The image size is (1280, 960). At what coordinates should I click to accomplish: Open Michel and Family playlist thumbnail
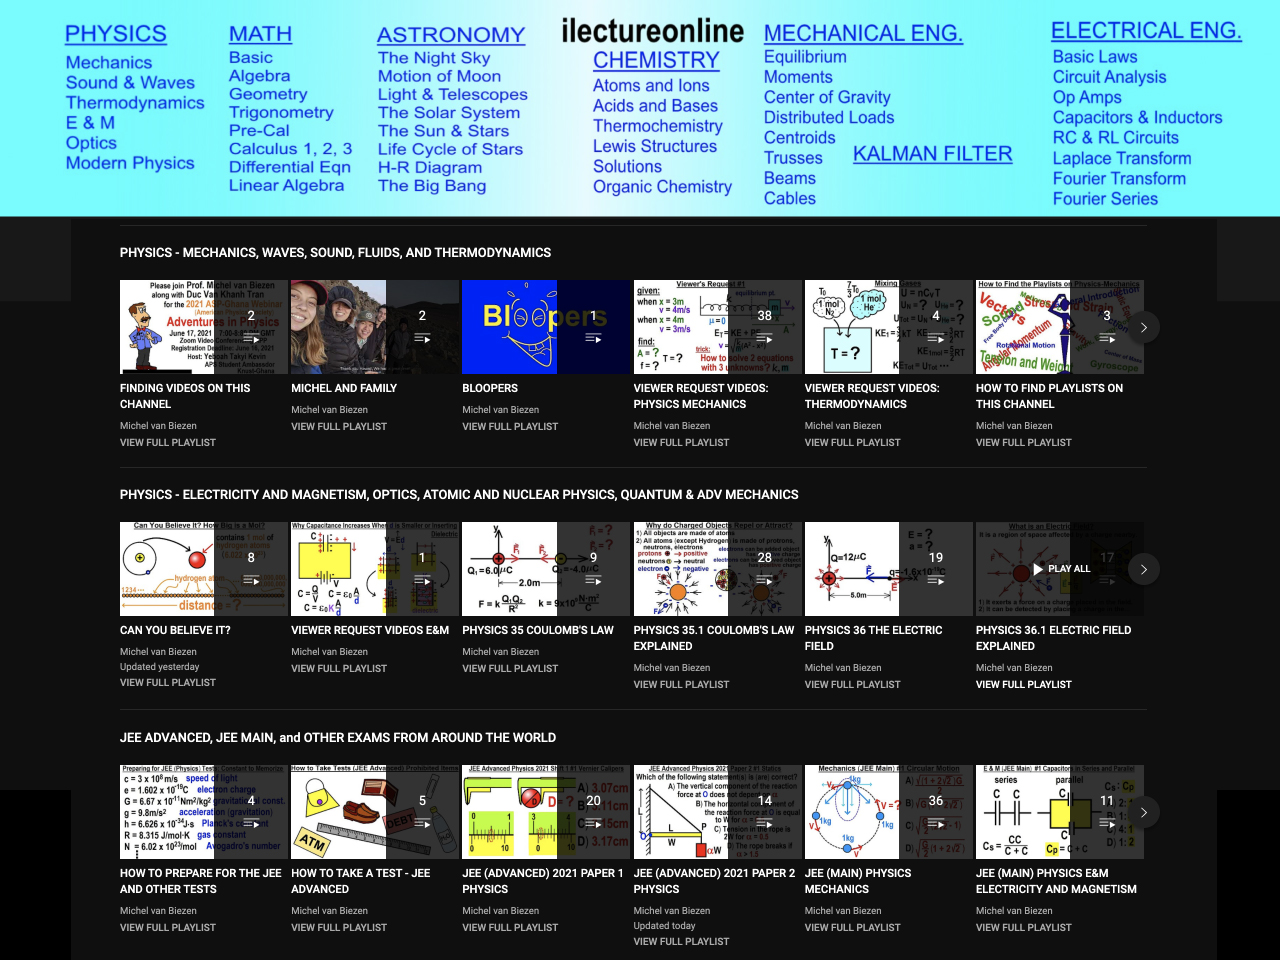point(375,327)
